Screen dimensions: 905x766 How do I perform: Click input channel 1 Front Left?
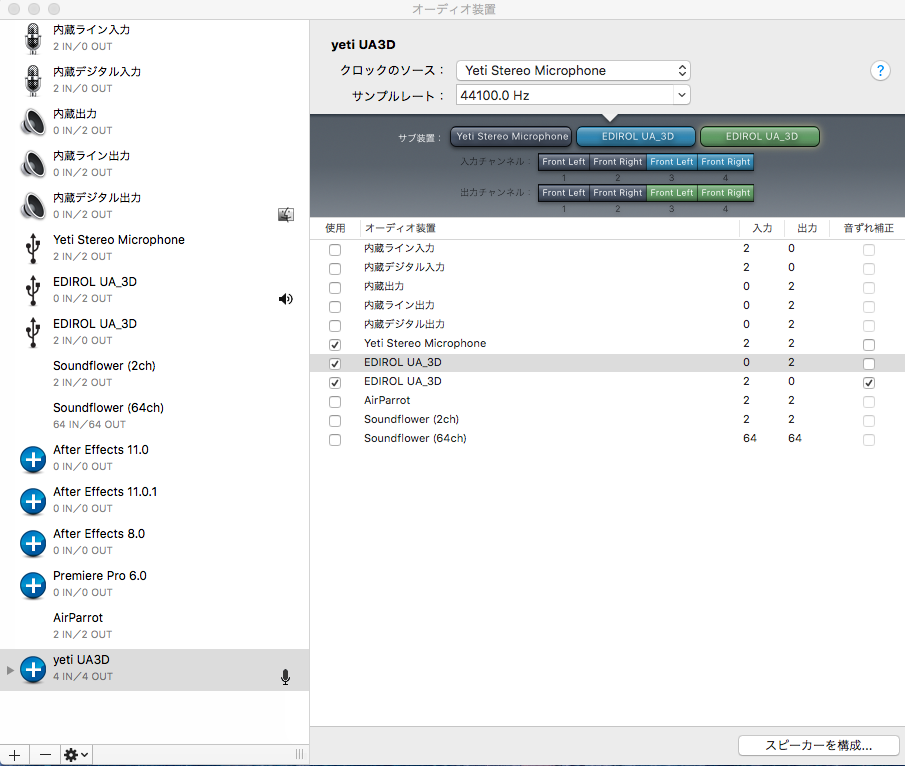[564, 162]
